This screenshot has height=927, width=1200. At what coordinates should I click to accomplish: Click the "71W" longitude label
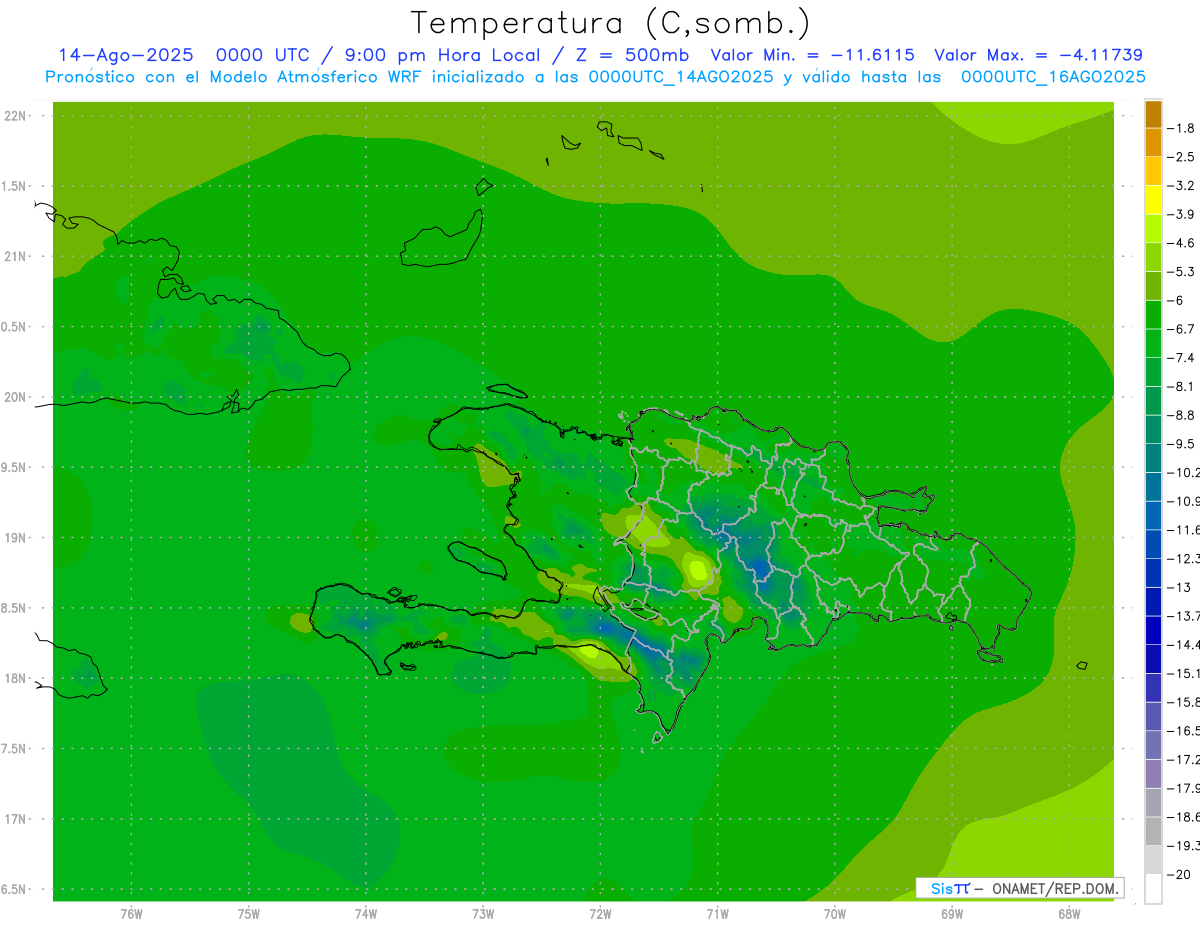(x=717, y=914)
